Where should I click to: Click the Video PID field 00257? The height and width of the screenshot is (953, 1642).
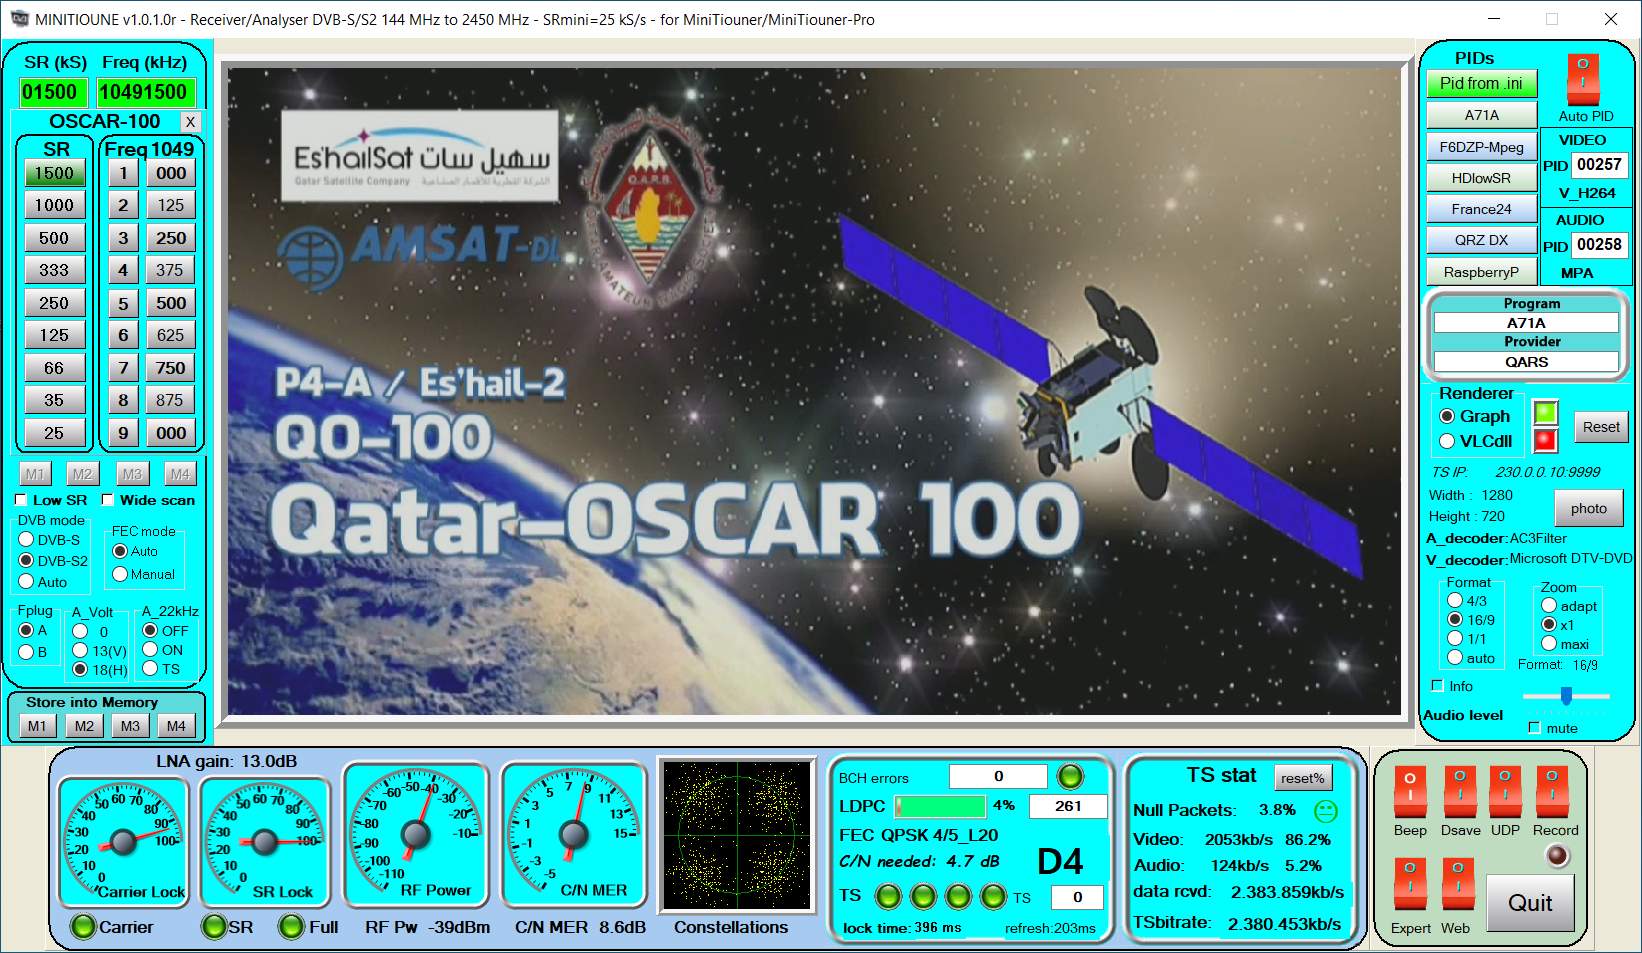click(x=1599, y=165)
